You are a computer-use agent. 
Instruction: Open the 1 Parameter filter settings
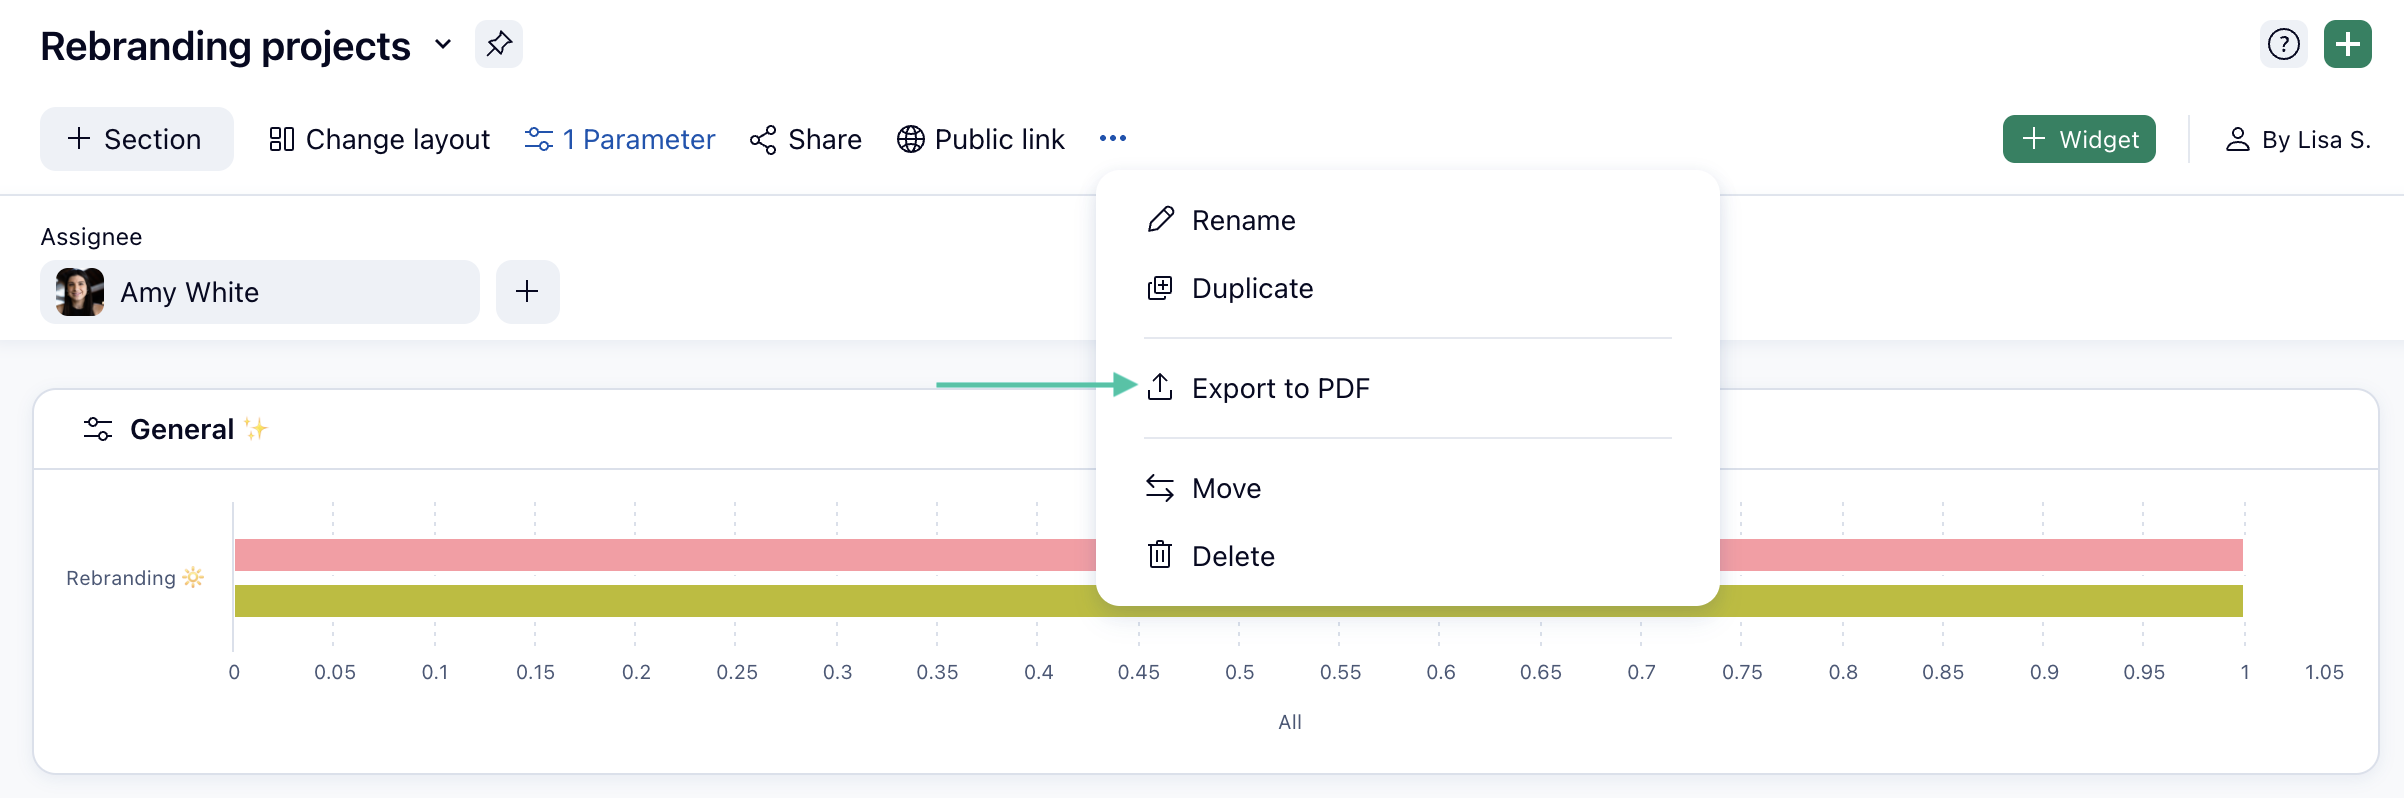[620, 139]
